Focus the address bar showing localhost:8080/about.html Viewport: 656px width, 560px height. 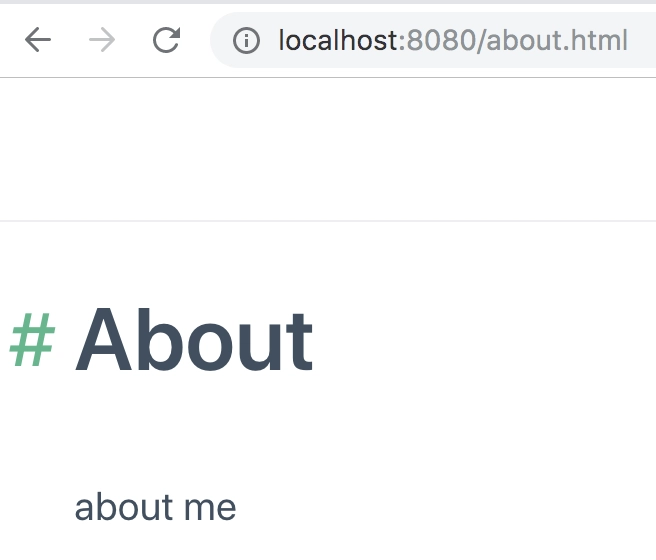(433, 40)
